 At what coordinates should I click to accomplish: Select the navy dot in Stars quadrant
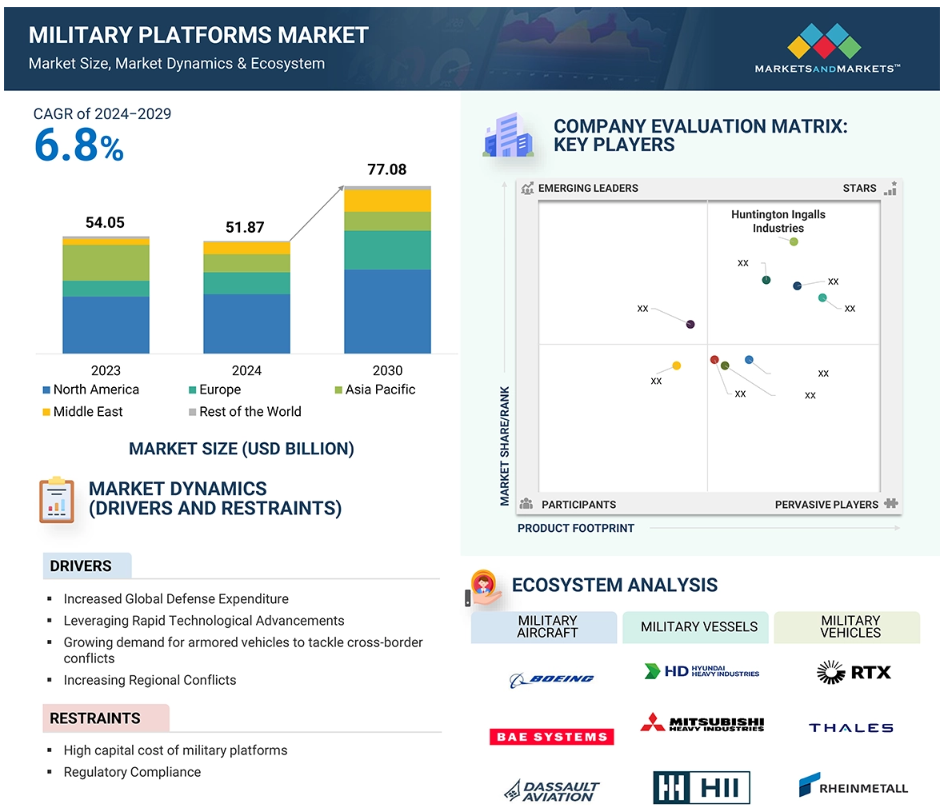click(797, 286)
